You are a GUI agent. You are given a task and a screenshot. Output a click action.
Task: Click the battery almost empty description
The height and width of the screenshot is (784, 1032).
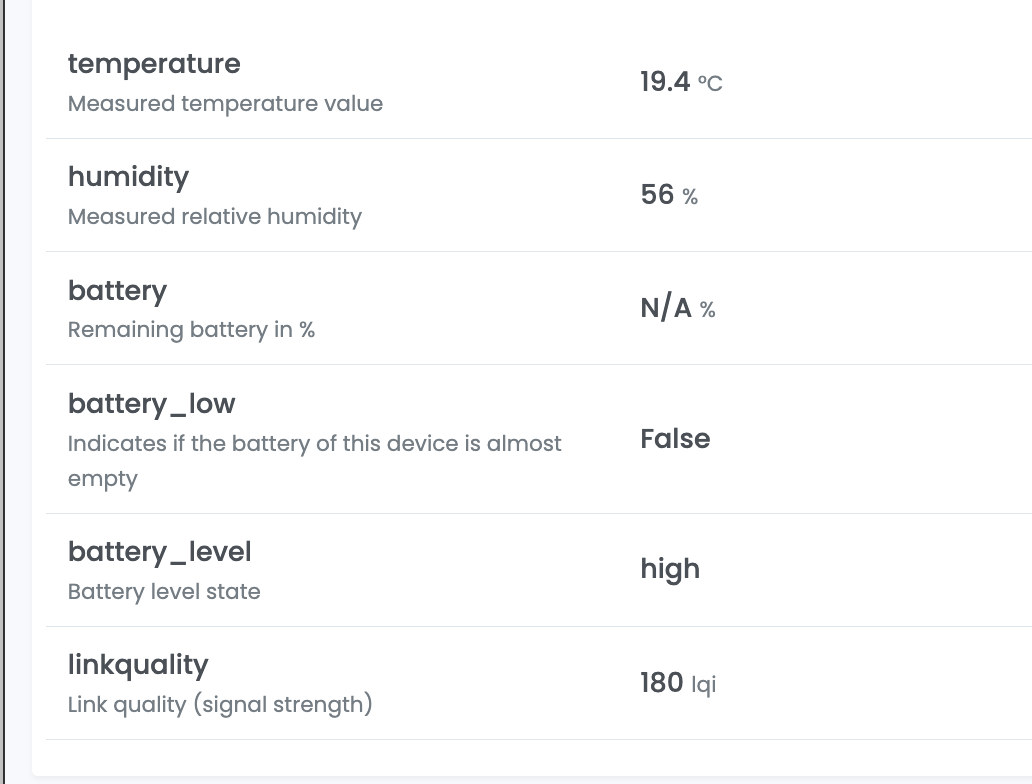tap(315, 461)
